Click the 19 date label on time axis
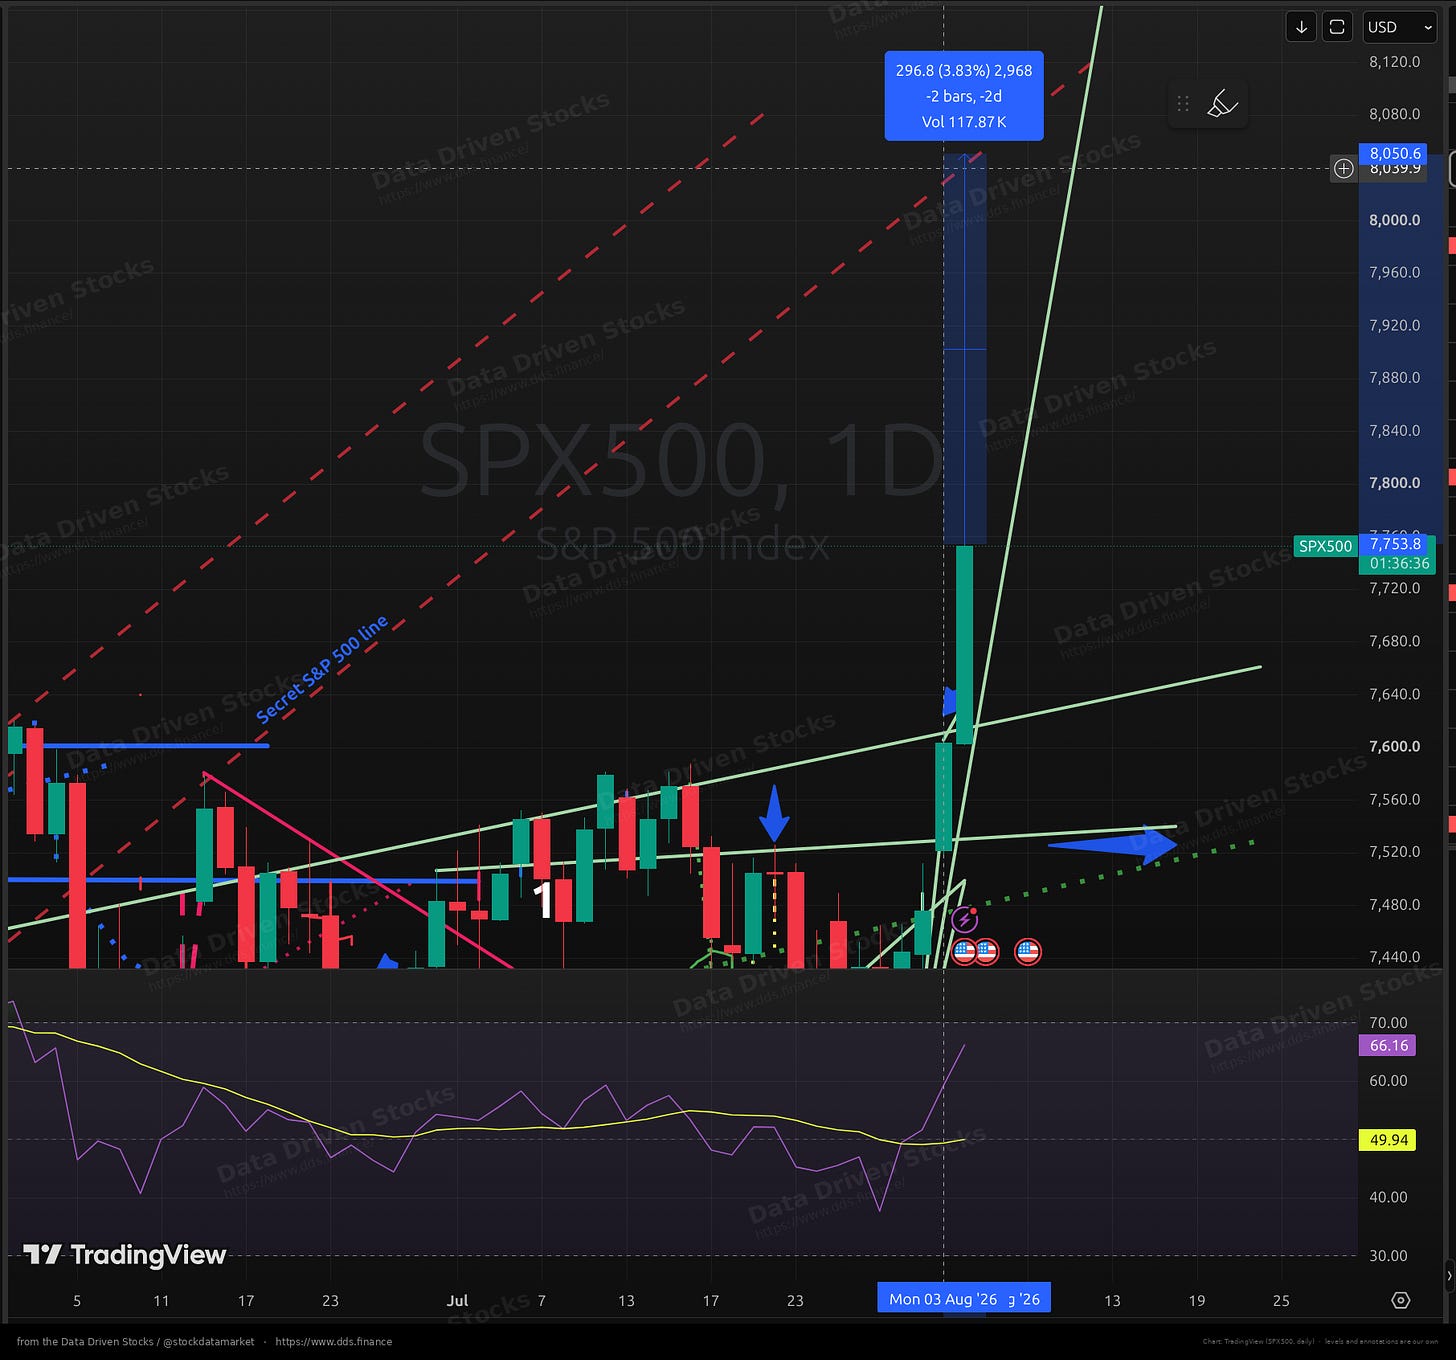 1196,1300
